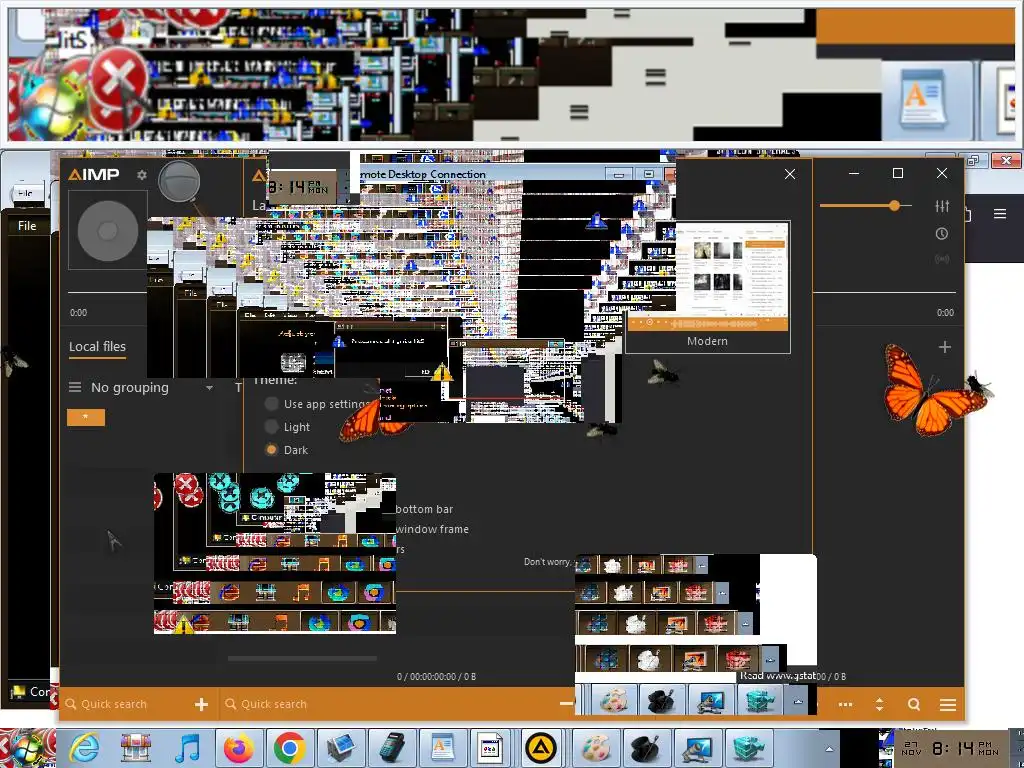Select the Modern skin thumbnail
Screen dimensions: 1024x768
click(x=707, y=287)
